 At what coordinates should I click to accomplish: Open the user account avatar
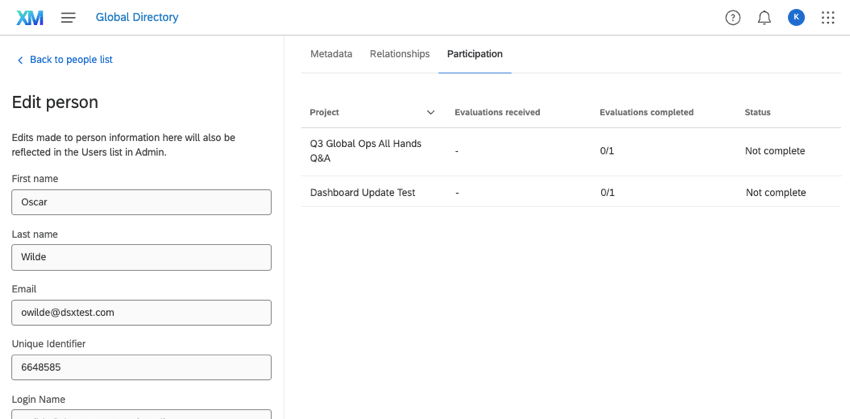pyautogui.click(x=796, y=17)
